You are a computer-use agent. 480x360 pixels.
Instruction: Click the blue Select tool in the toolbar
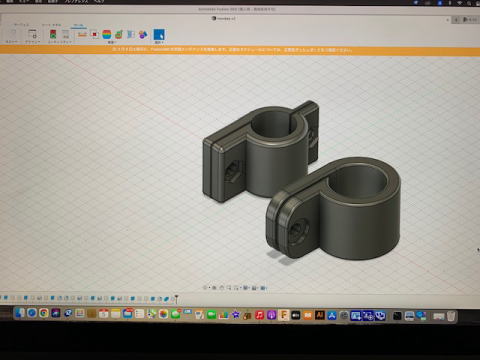click(x=159, y=34)
